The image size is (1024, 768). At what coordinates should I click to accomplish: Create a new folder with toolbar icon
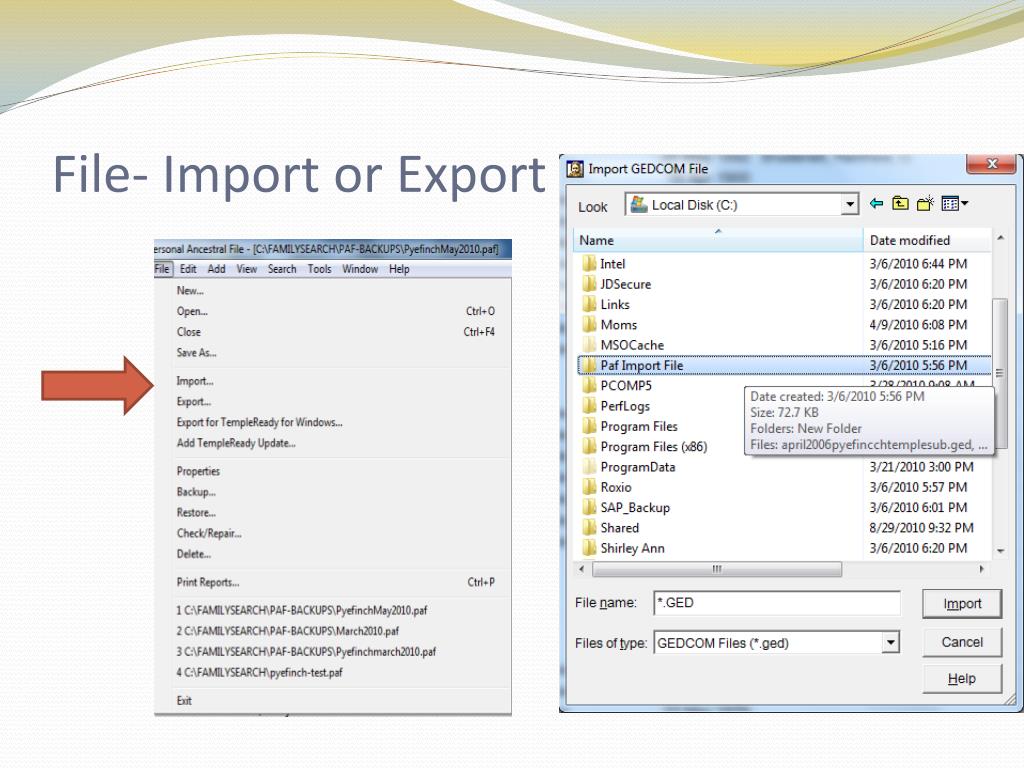(925, 204)
